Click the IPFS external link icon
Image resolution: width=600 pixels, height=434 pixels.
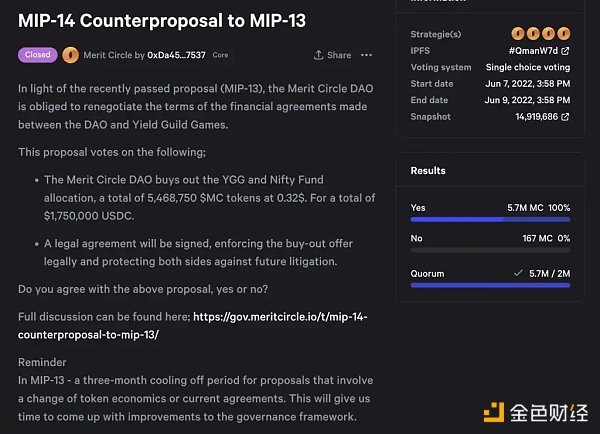coord(566,50)
